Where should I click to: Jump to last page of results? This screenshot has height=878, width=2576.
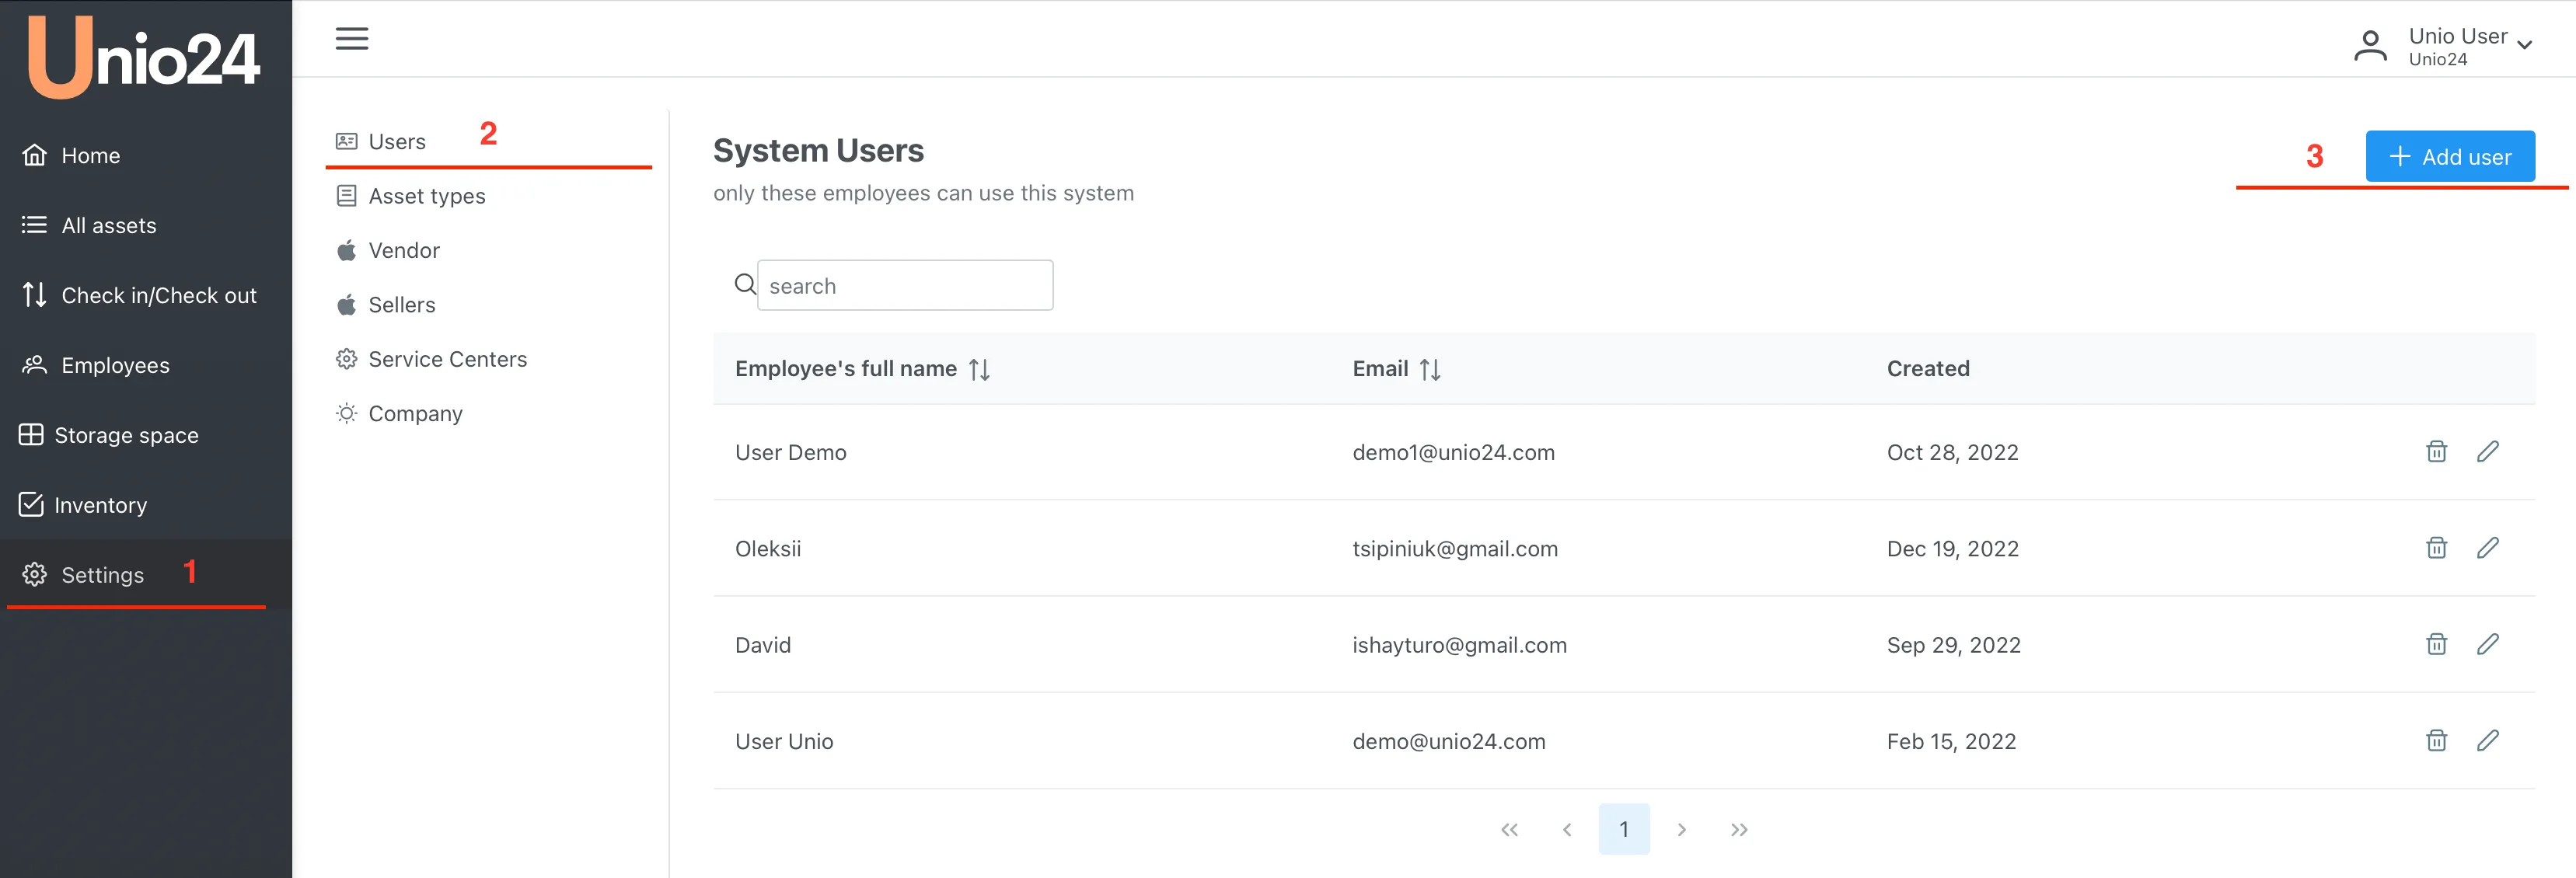pyautogui.click(x=1739, y=830)
